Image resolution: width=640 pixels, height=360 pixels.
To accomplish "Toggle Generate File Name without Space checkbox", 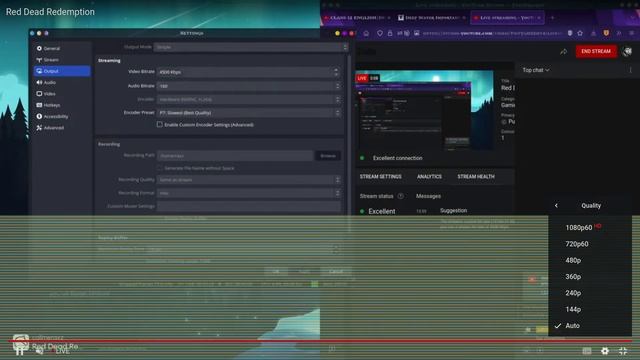I will pos(160,168).
